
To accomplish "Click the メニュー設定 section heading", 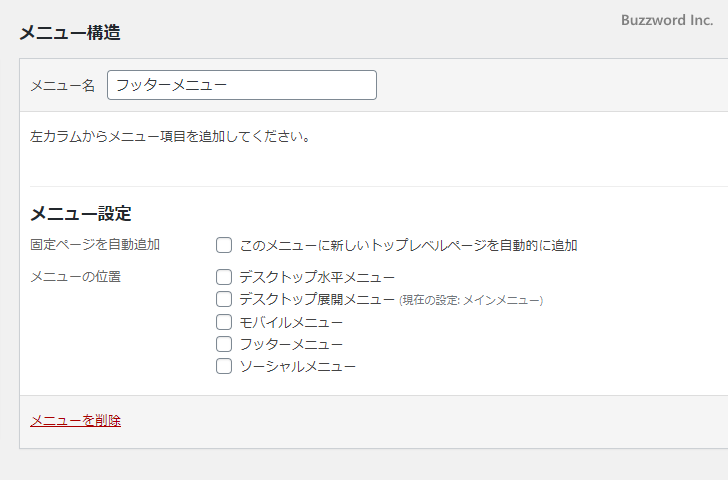I will click(81, 213).
